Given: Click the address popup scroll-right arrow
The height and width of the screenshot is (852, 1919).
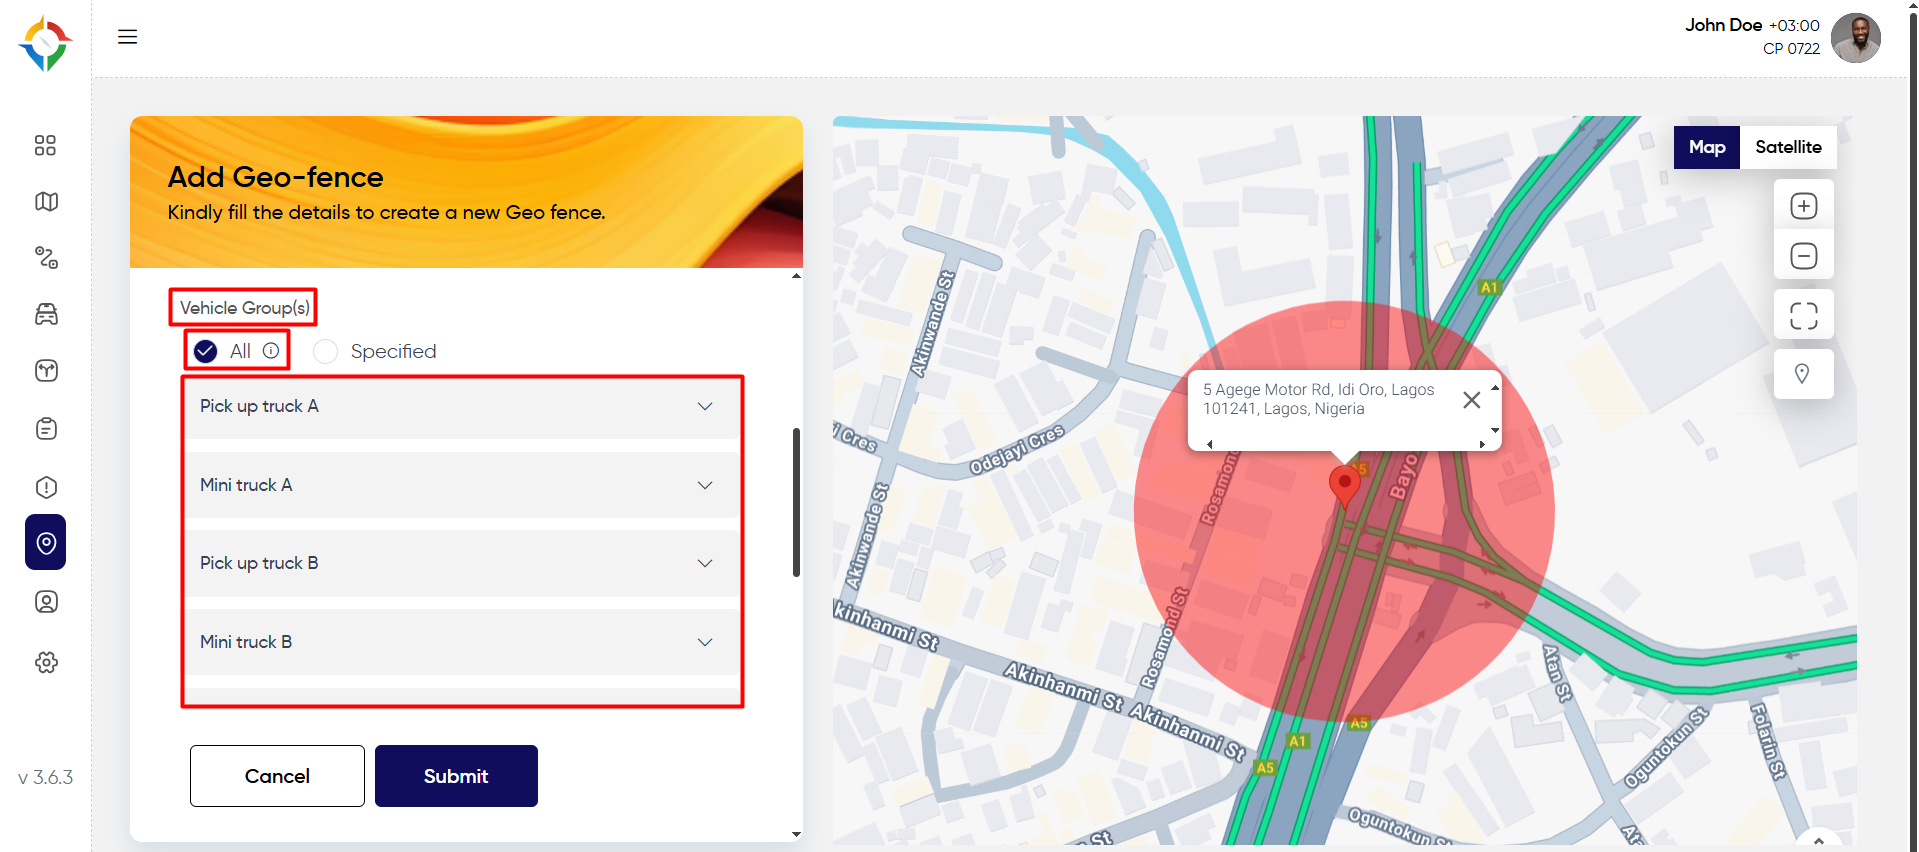Looking at the screenshot, I should pos(1482,444).
